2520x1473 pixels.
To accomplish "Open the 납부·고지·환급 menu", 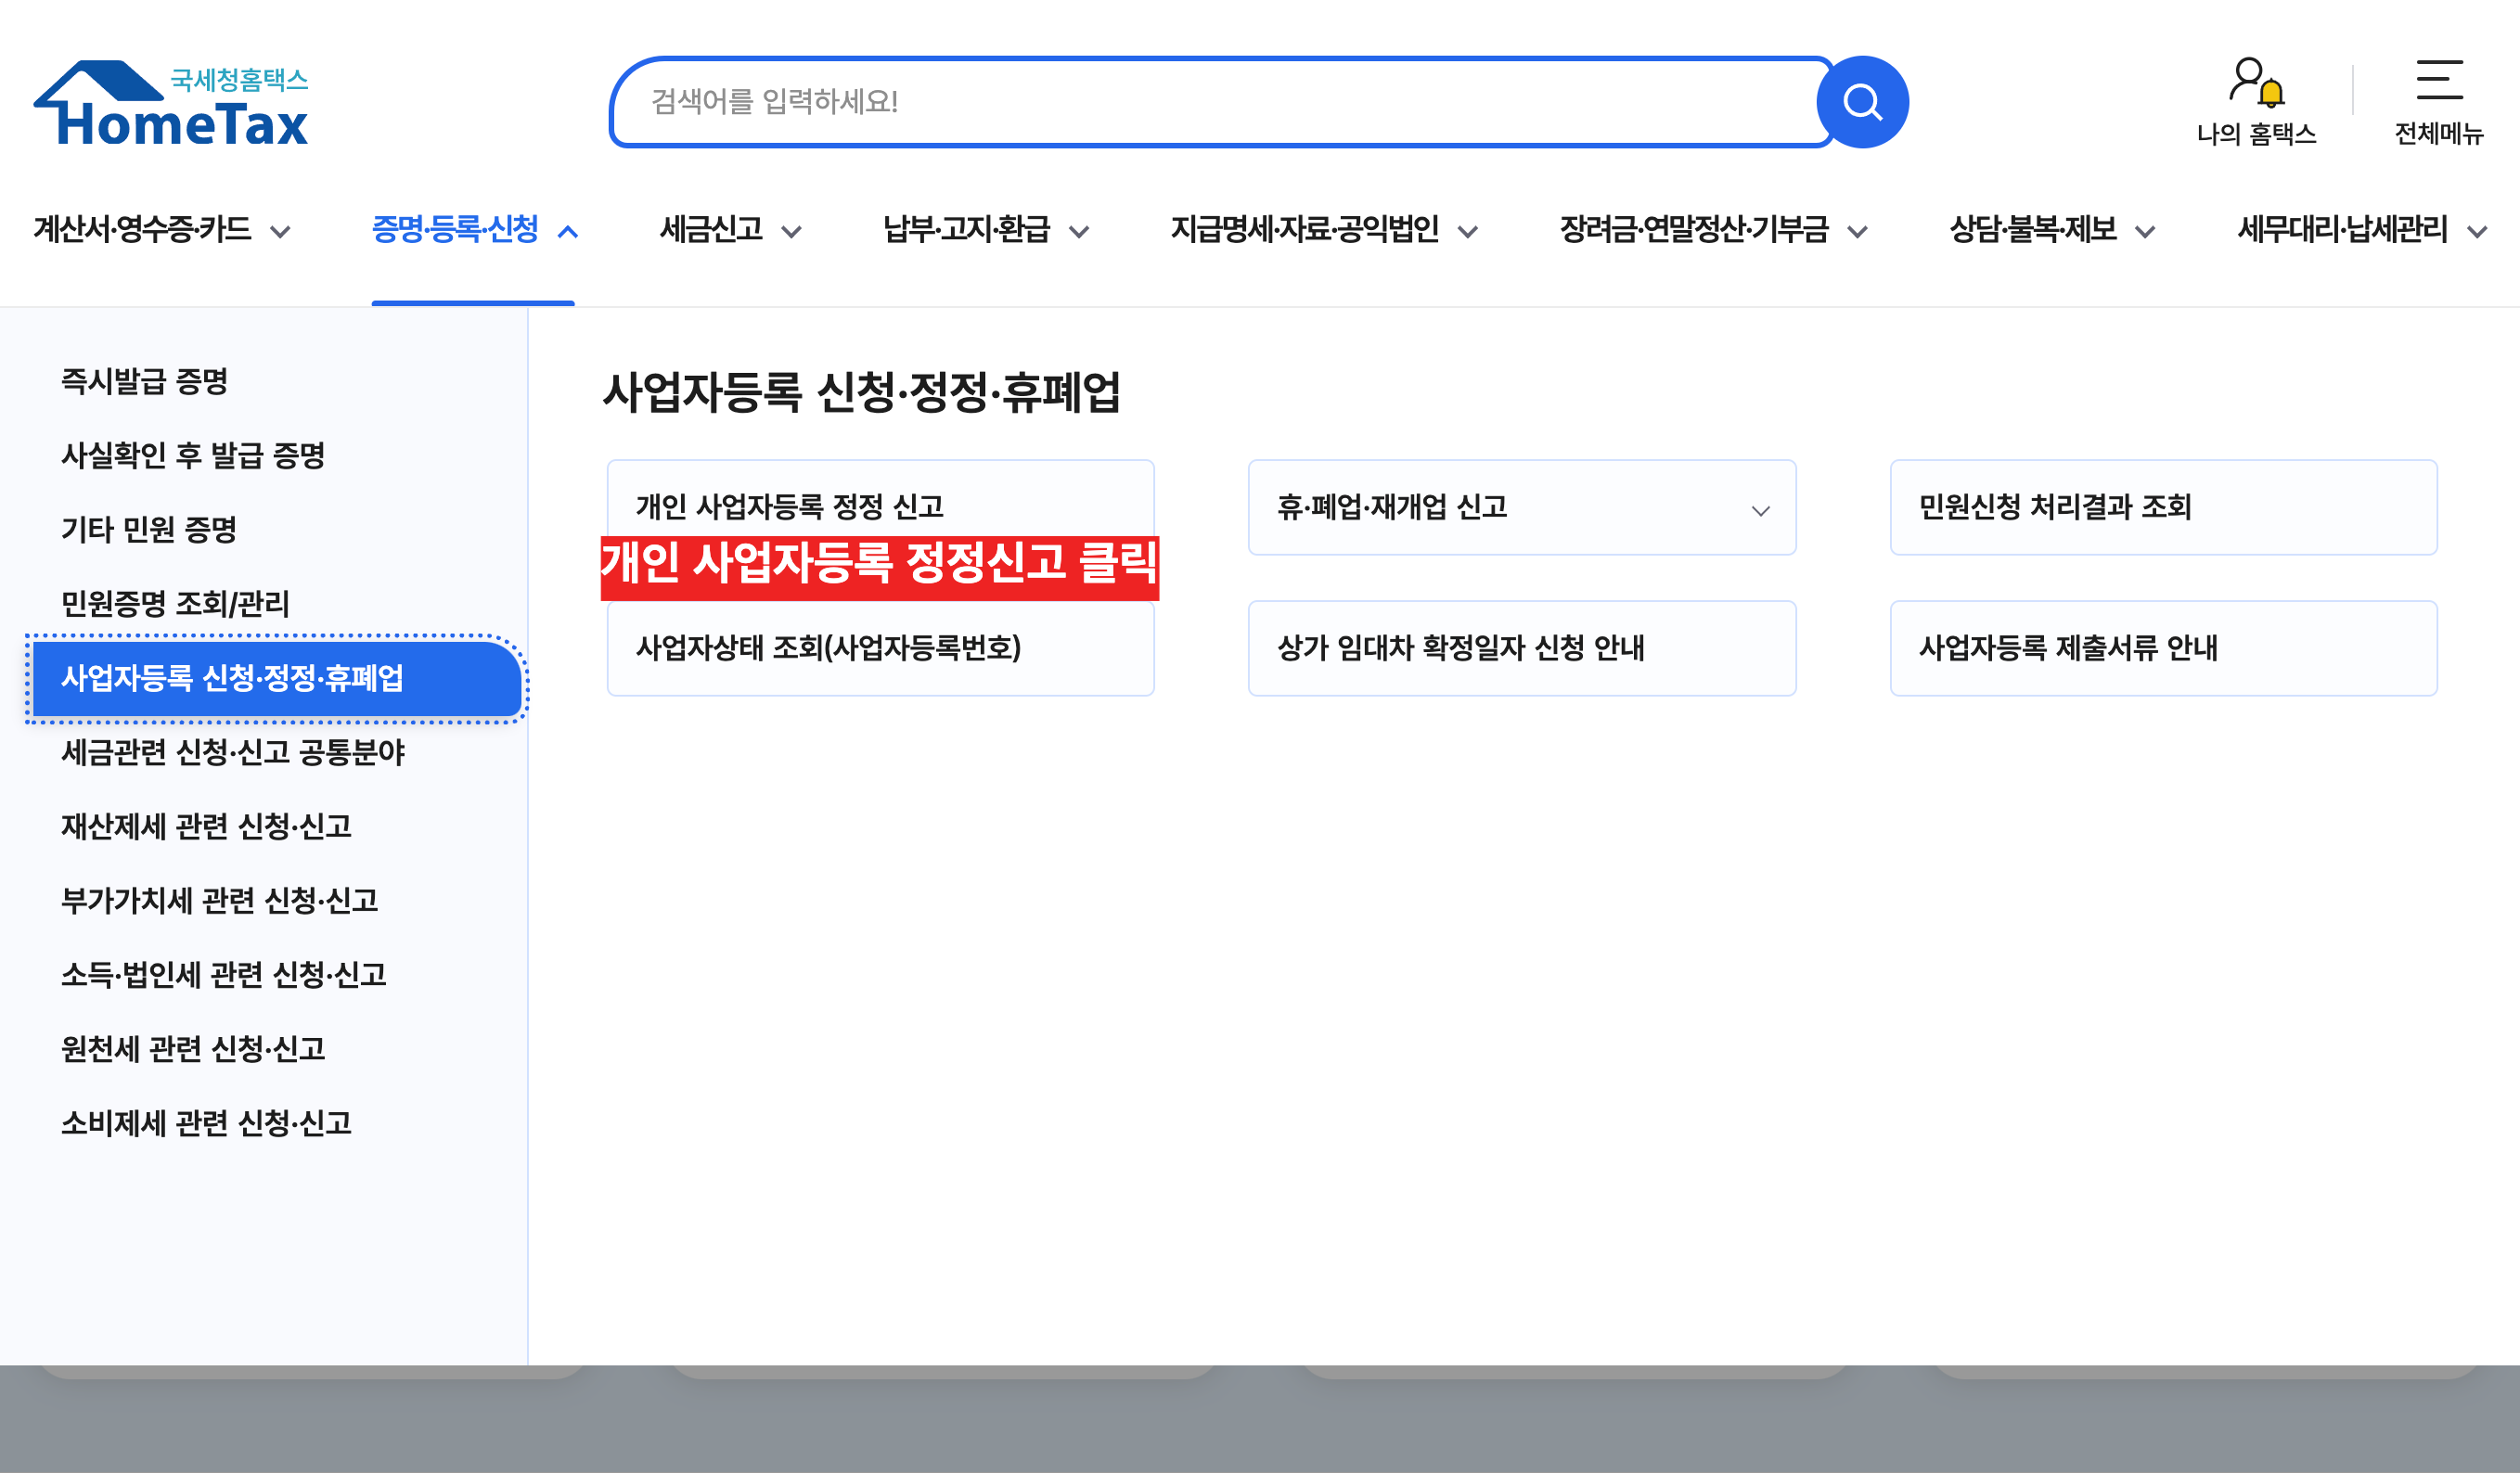I will 966,230.
